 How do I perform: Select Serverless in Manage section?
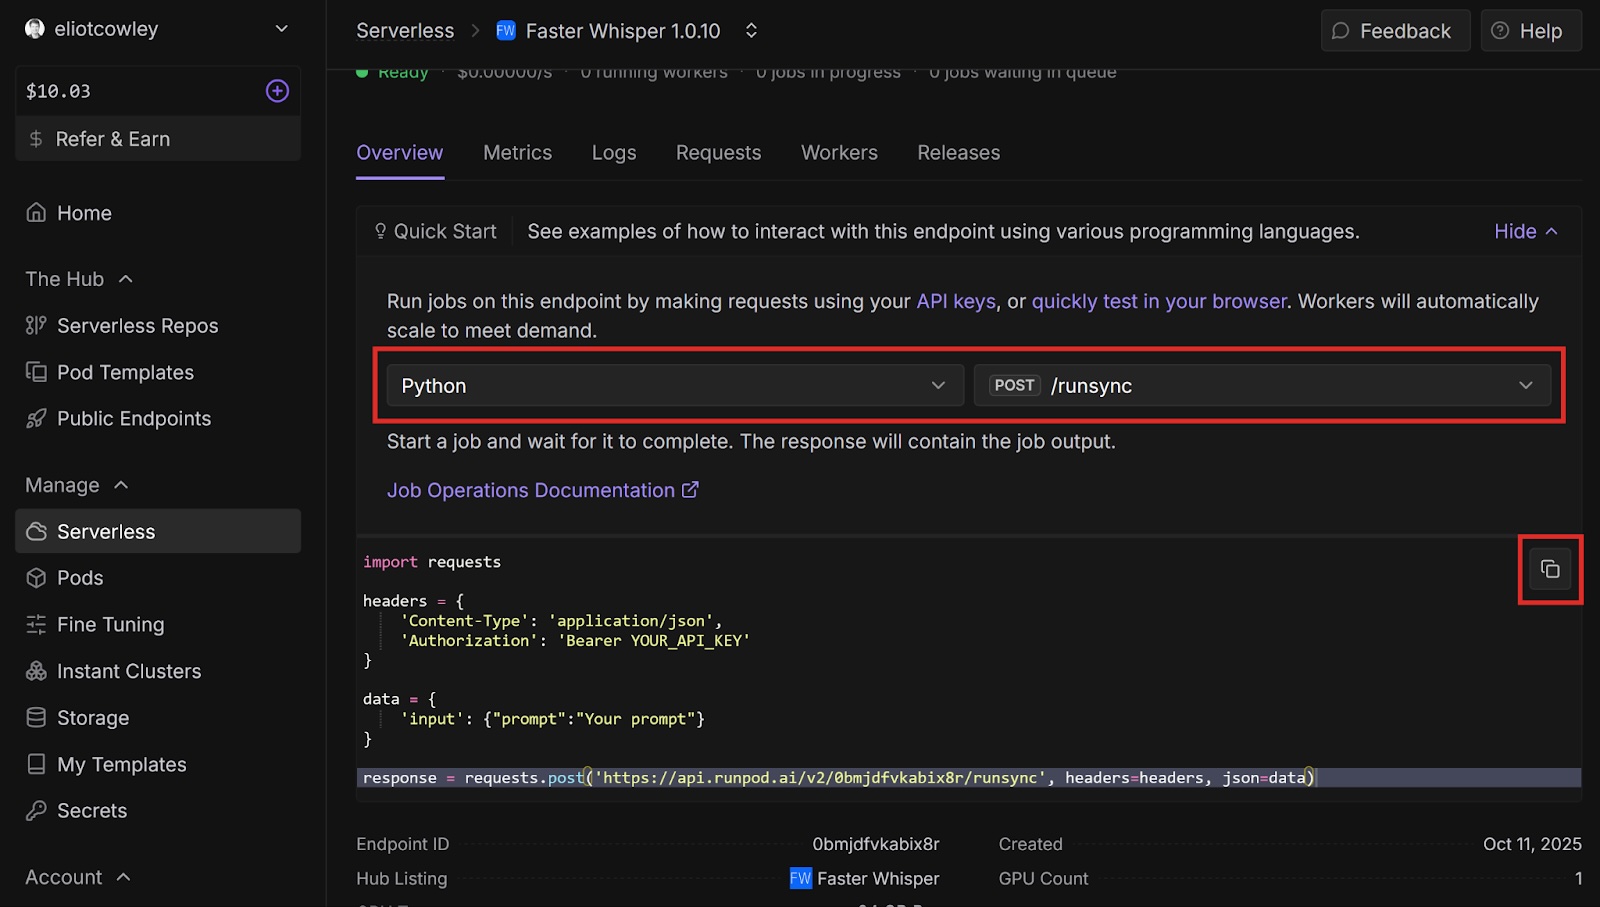(x=158, y=531)
